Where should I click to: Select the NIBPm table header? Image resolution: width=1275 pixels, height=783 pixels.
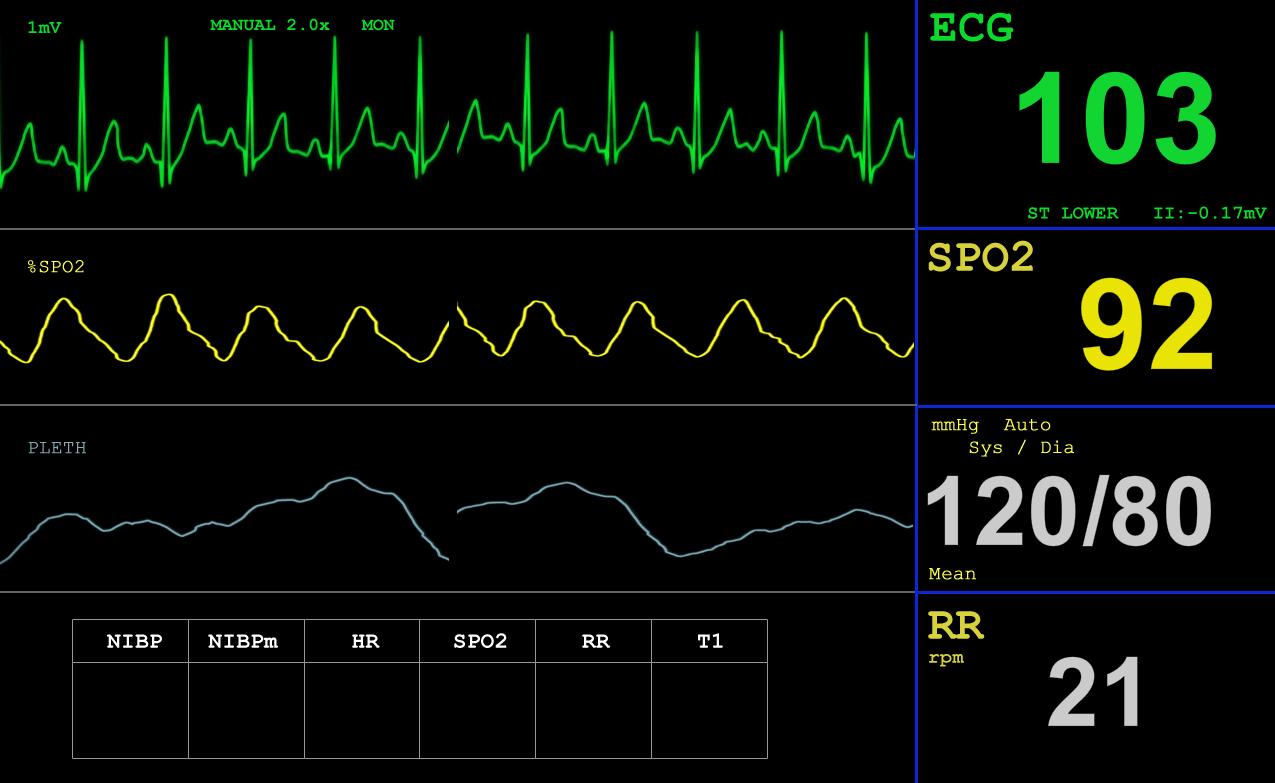click(242, 642)
